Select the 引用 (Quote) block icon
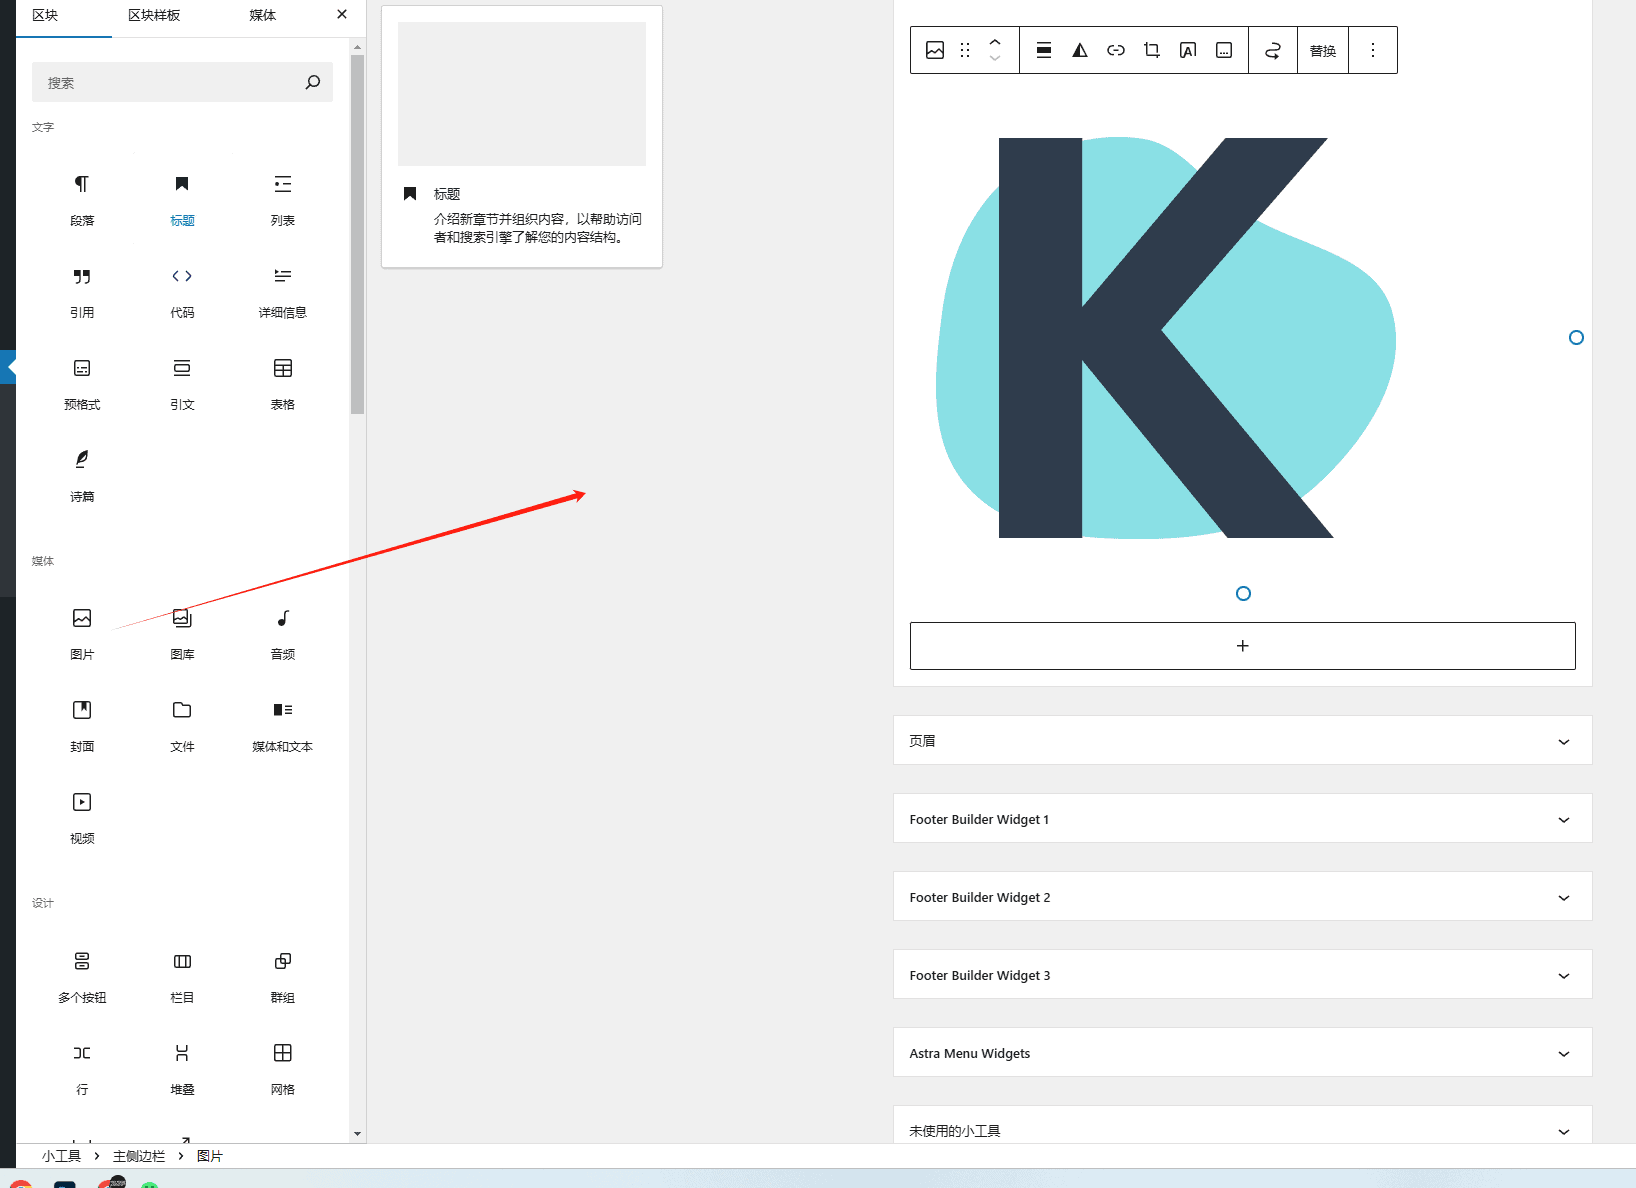Screen dimensions: 1636x1188 pyautogui.click(x=82, y=290)
